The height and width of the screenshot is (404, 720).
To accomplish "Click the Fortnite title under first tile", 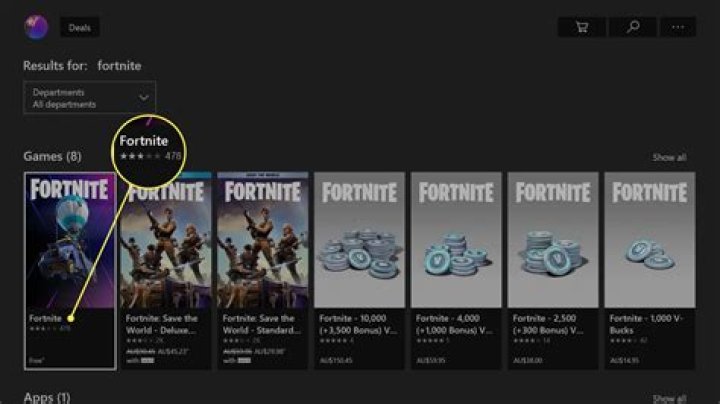I will click(45, 318).
